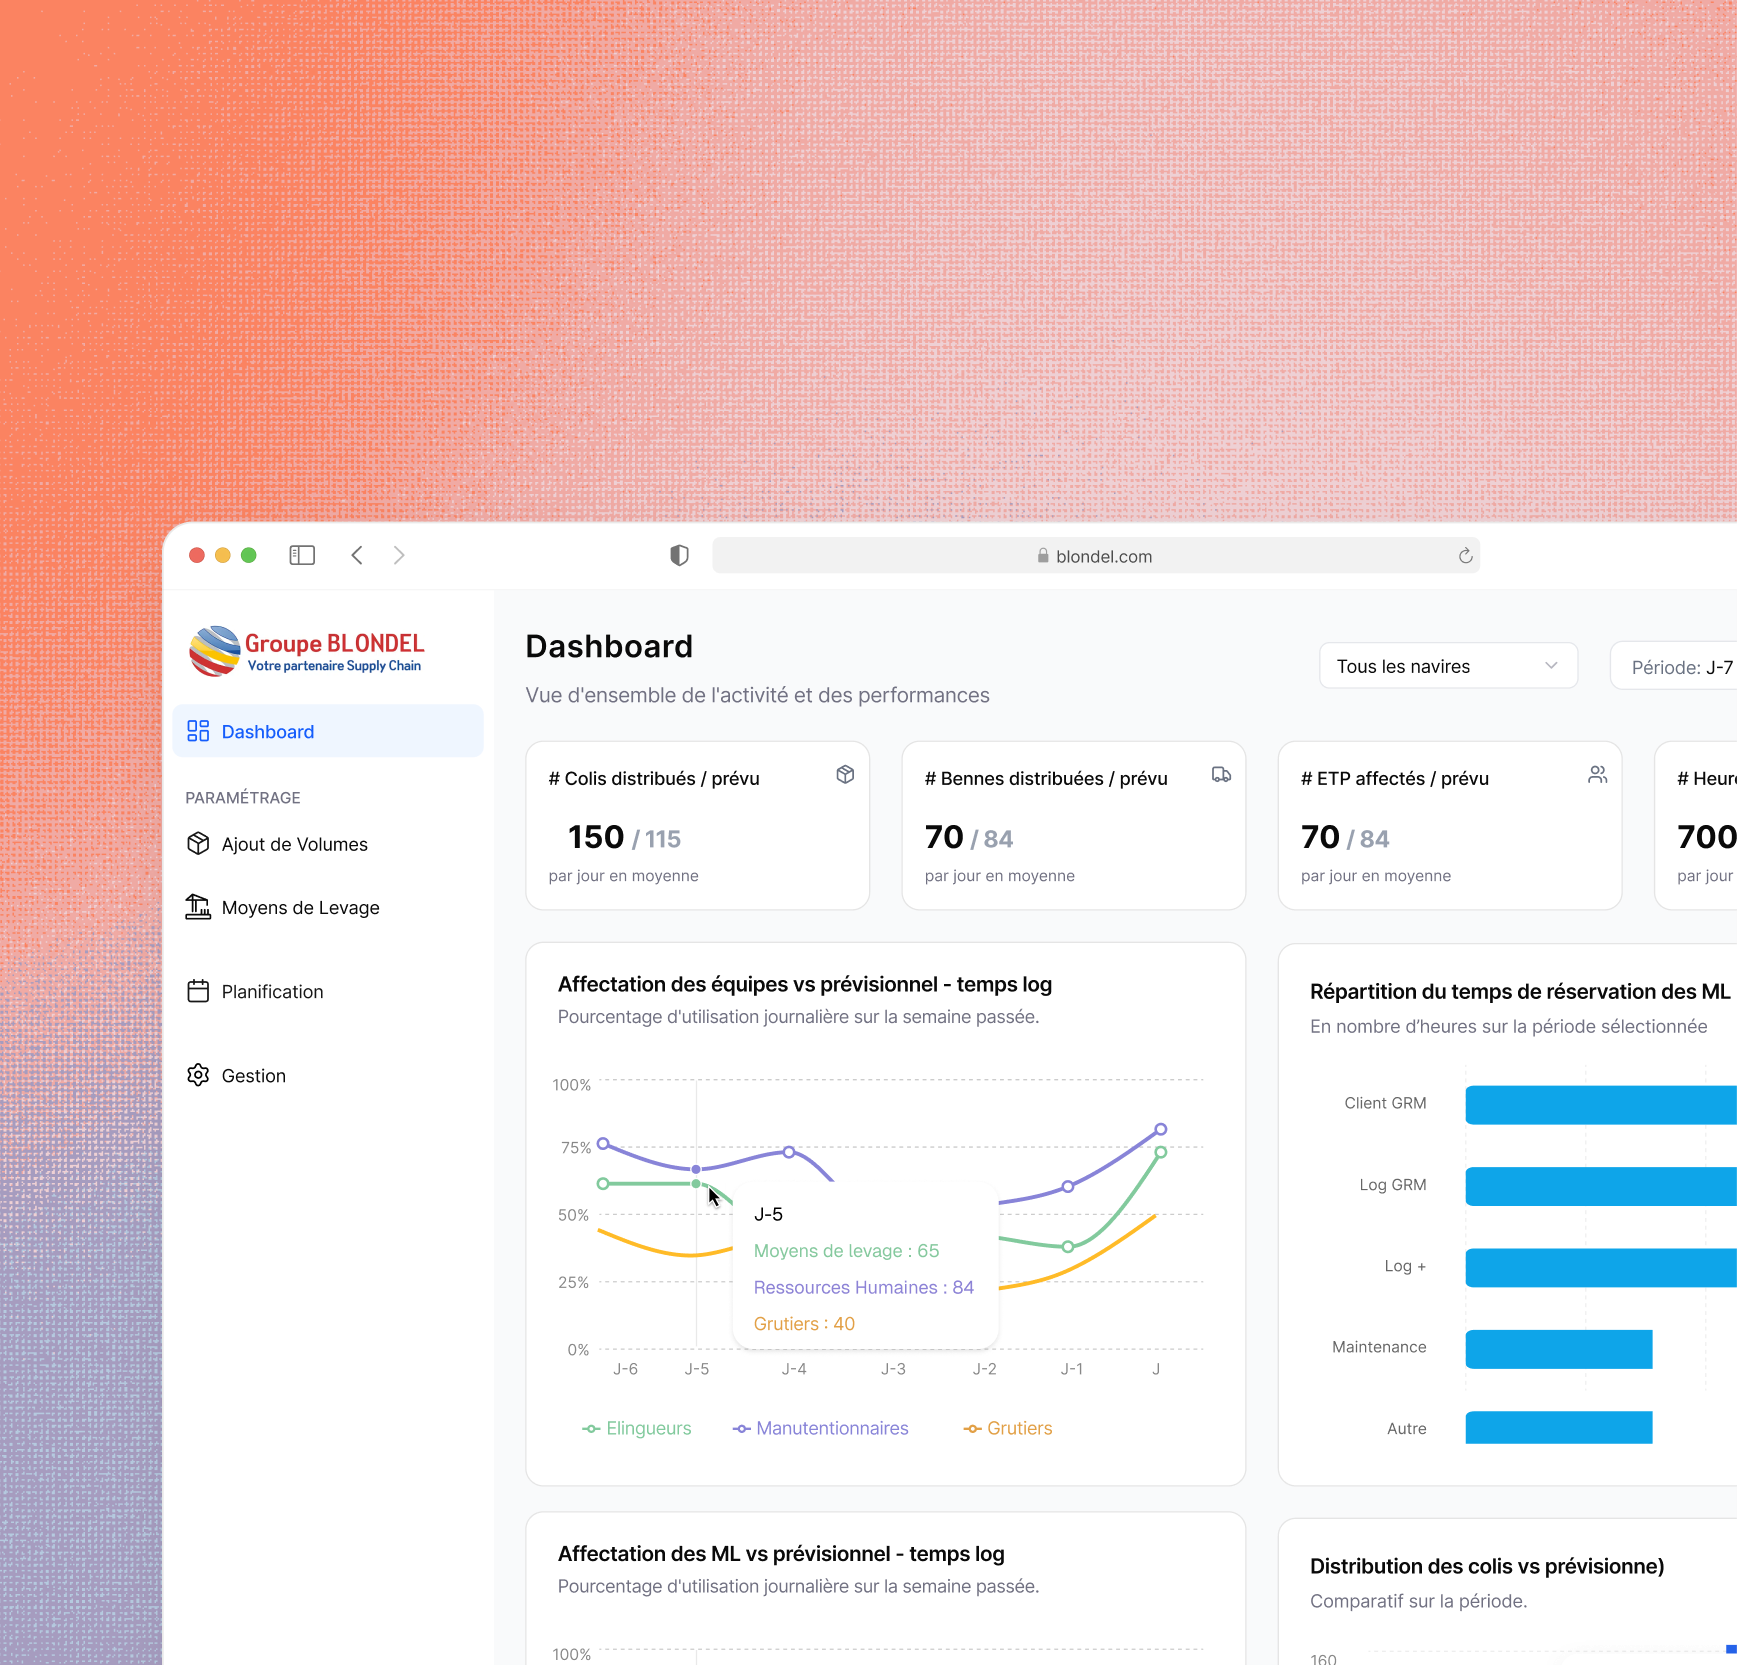Click the J-2 axis label
Viewport: 1737px width, 1665px height.
click(984, 1368)
